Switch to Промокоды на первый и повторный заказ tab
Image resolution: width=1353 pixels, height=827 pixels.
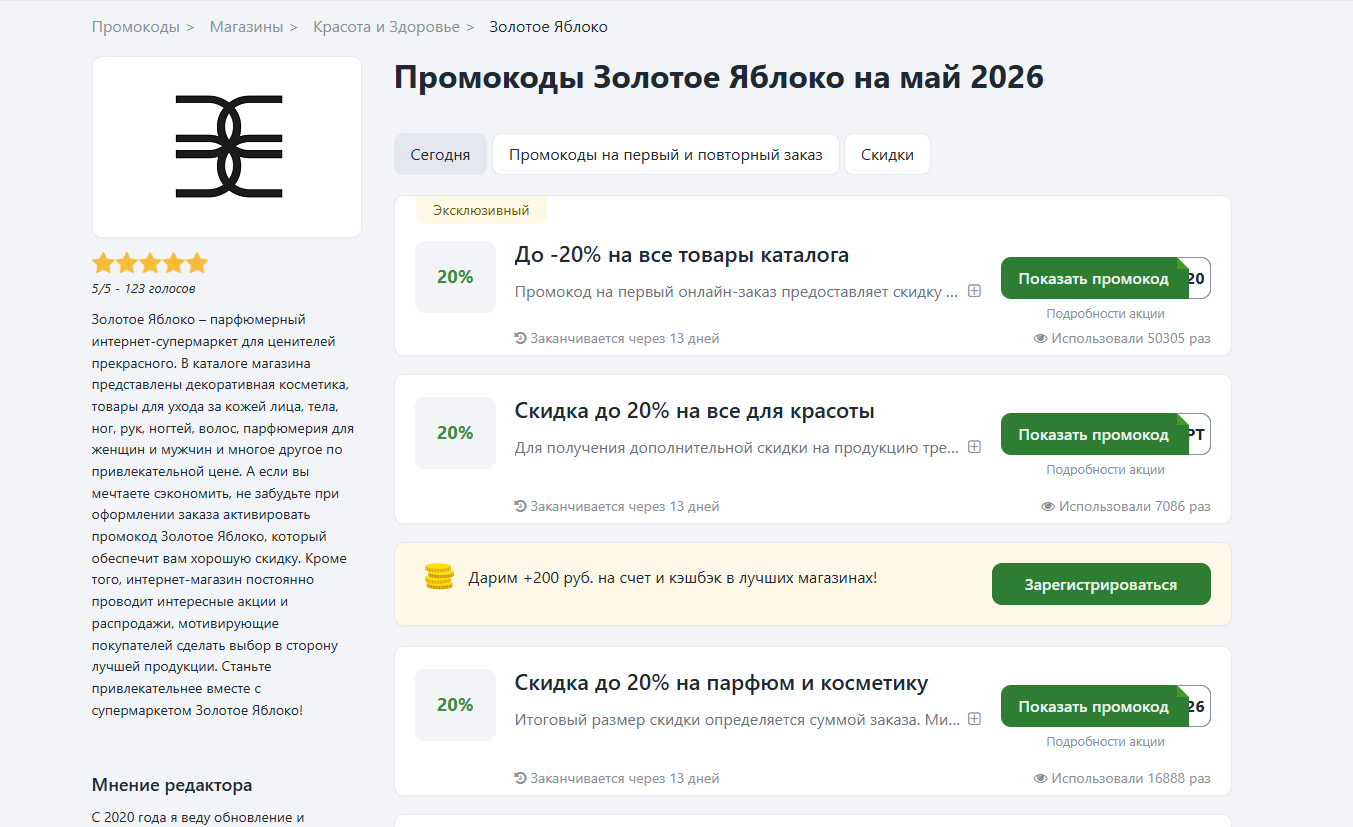[x=666, y=155]
